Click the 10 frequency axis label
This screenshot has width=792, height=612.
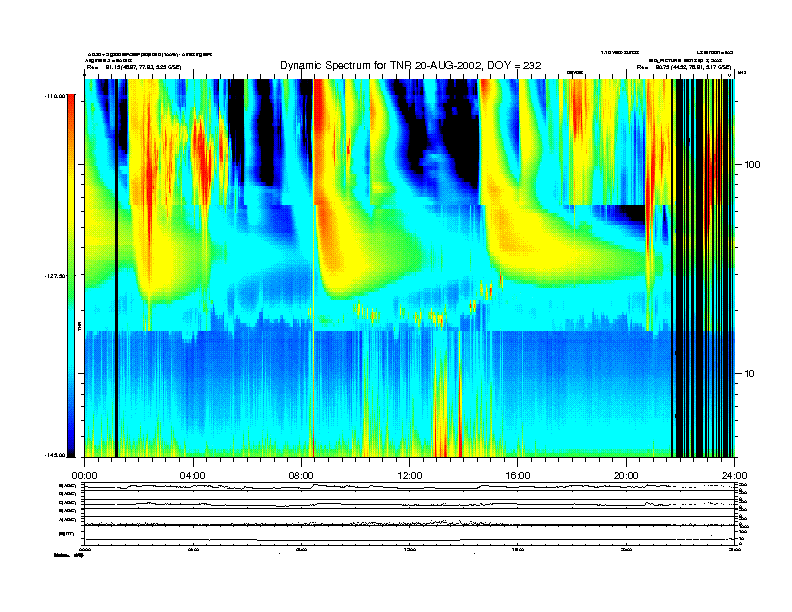point(750,374)
